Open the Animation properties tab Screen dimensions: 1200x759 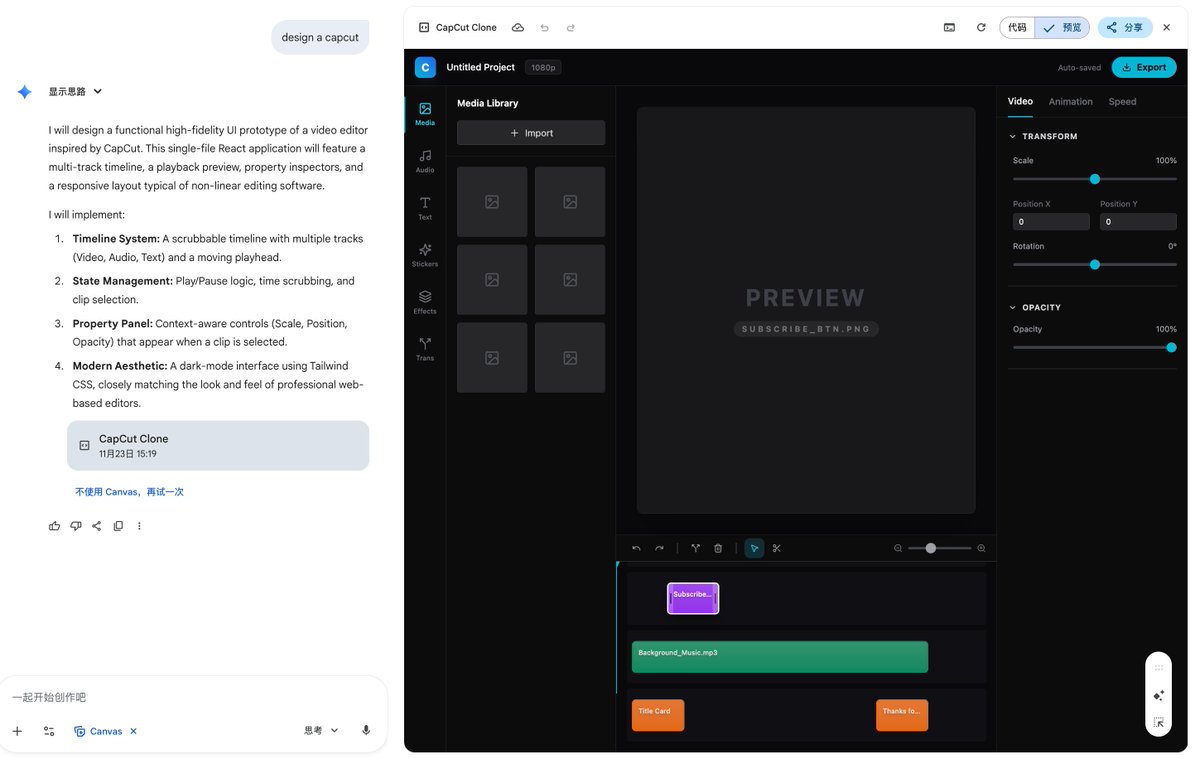pyautogui.click(x=1070, y=101)
